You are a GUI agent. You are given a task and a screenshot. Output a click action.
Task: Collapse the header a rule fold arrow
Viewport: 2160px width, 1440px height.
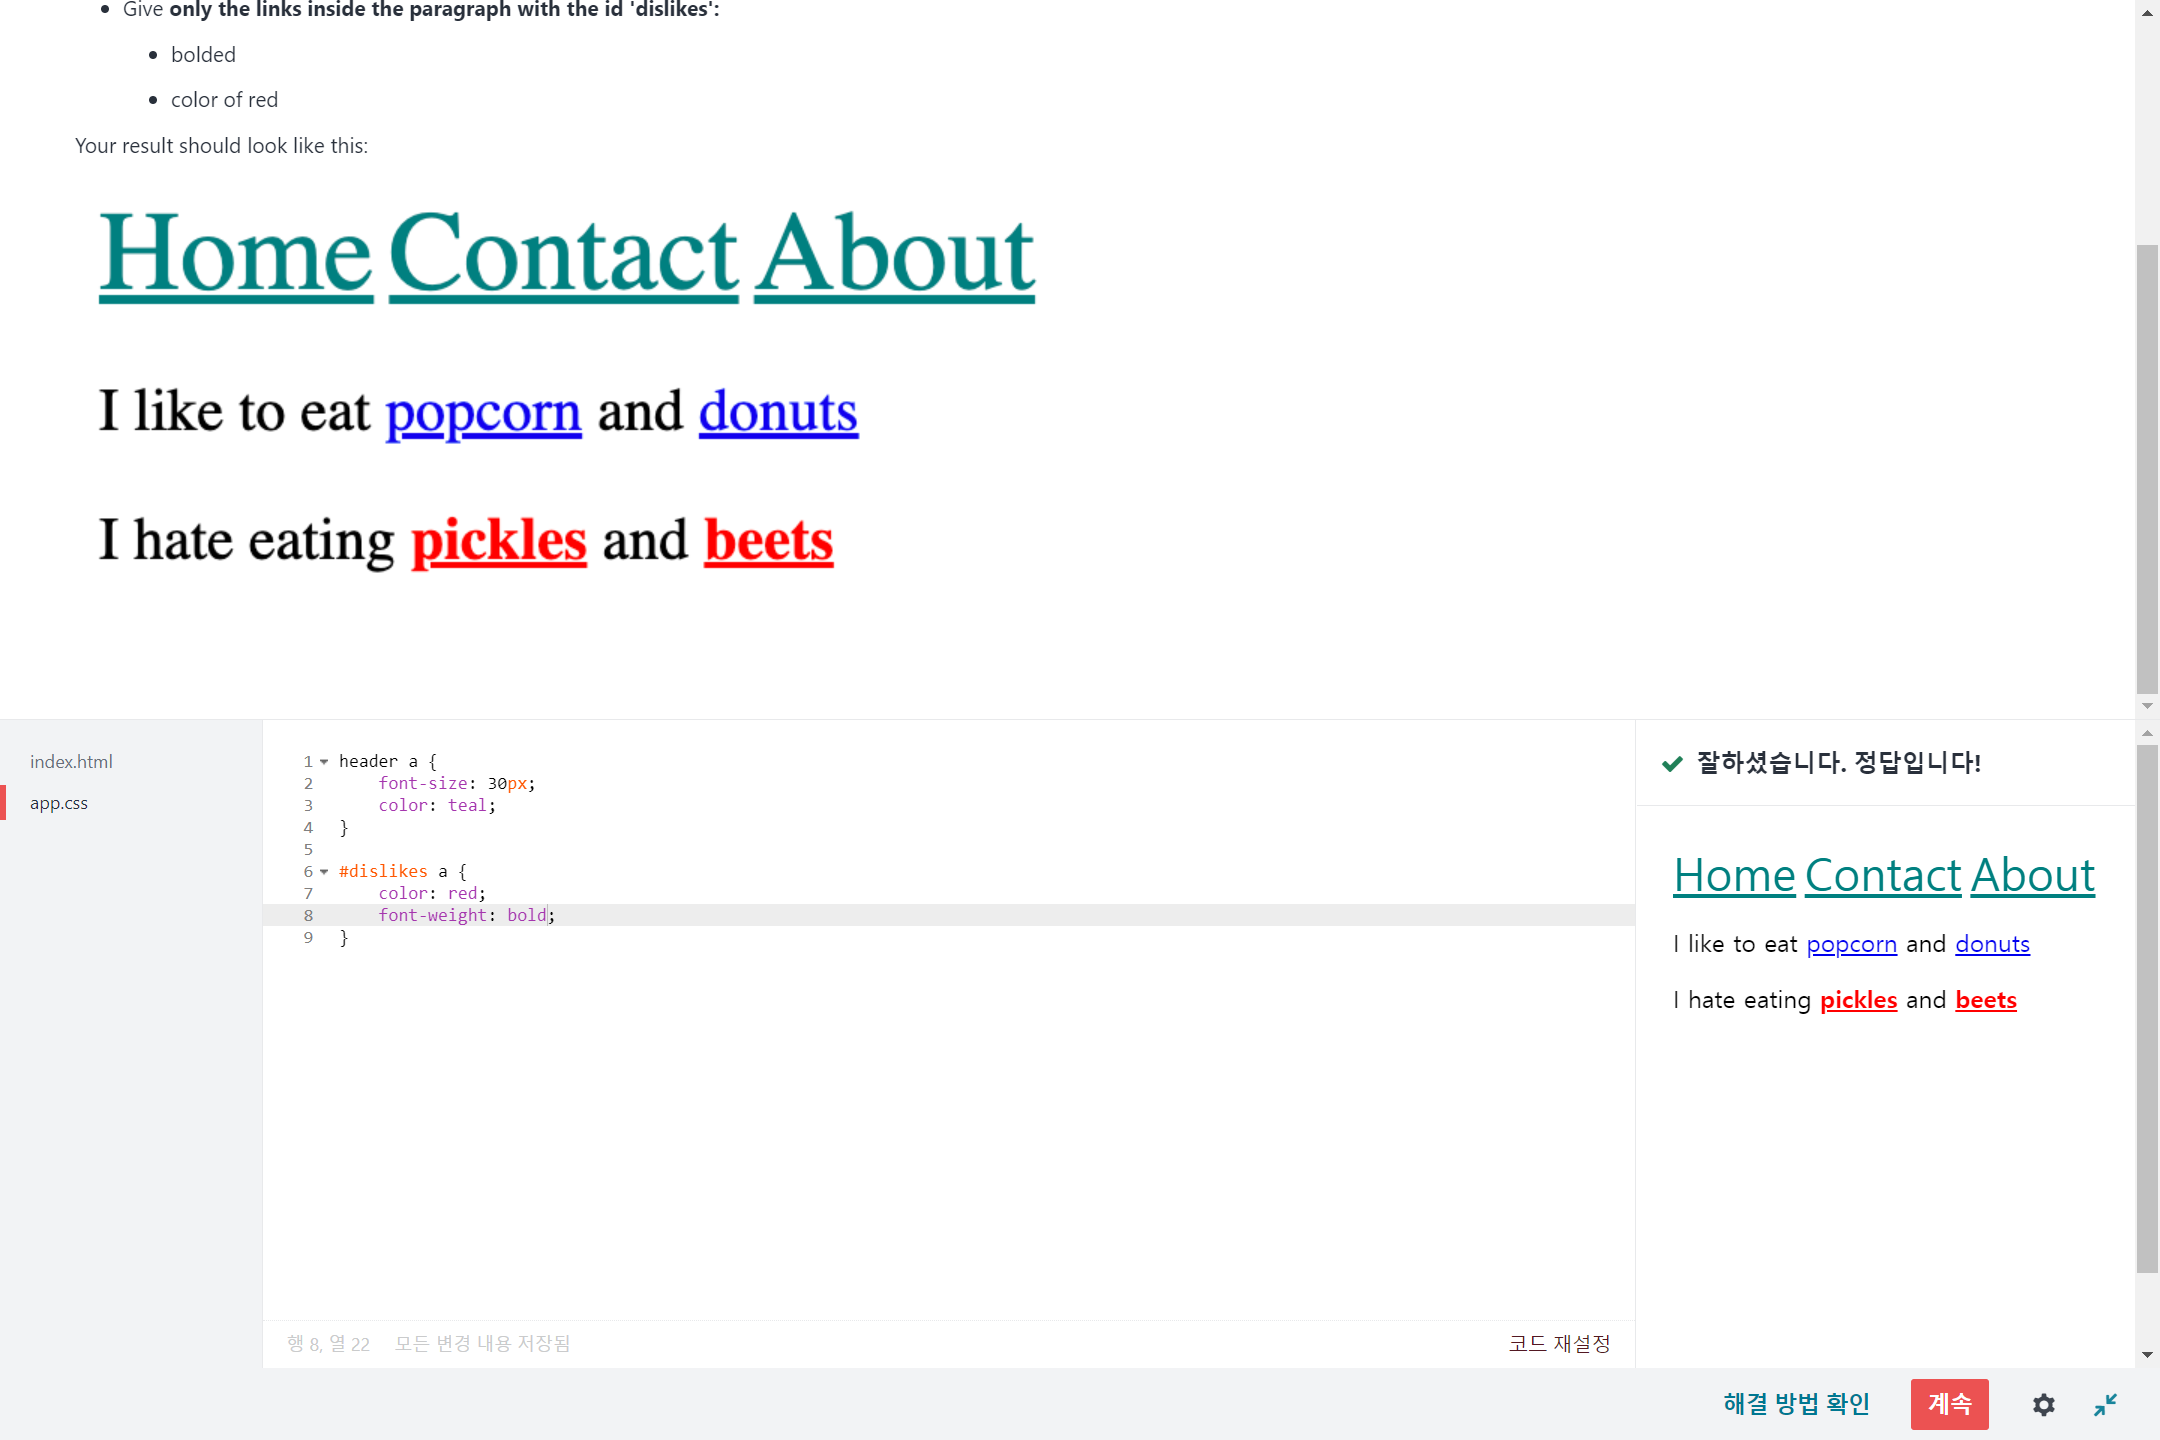(x=324, y=762)
